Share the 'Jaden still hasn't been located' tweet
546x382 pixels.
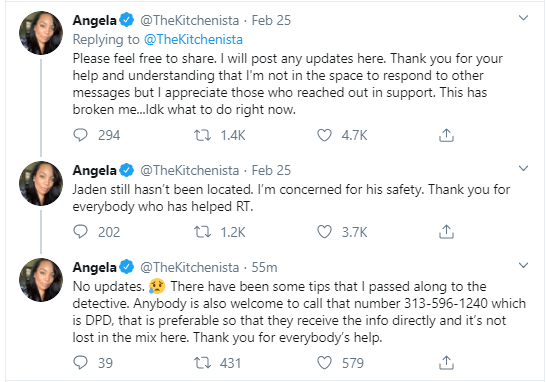click(x=446, y=232)
